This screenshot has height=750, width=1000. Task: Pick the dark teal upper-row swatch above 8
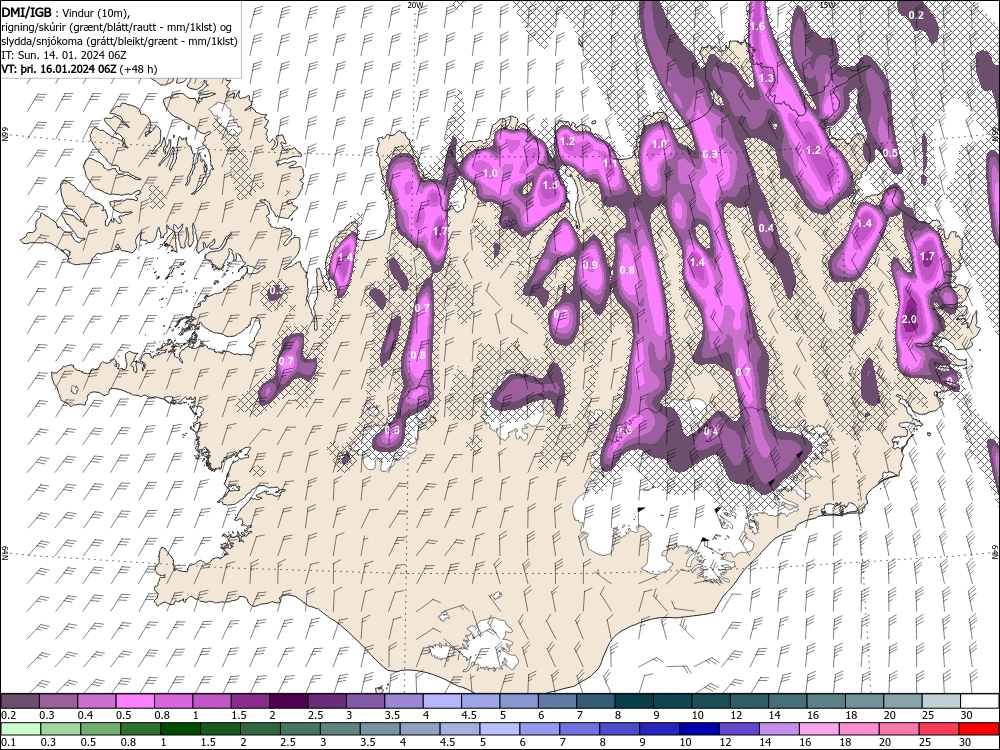click(x=635, y=701)
